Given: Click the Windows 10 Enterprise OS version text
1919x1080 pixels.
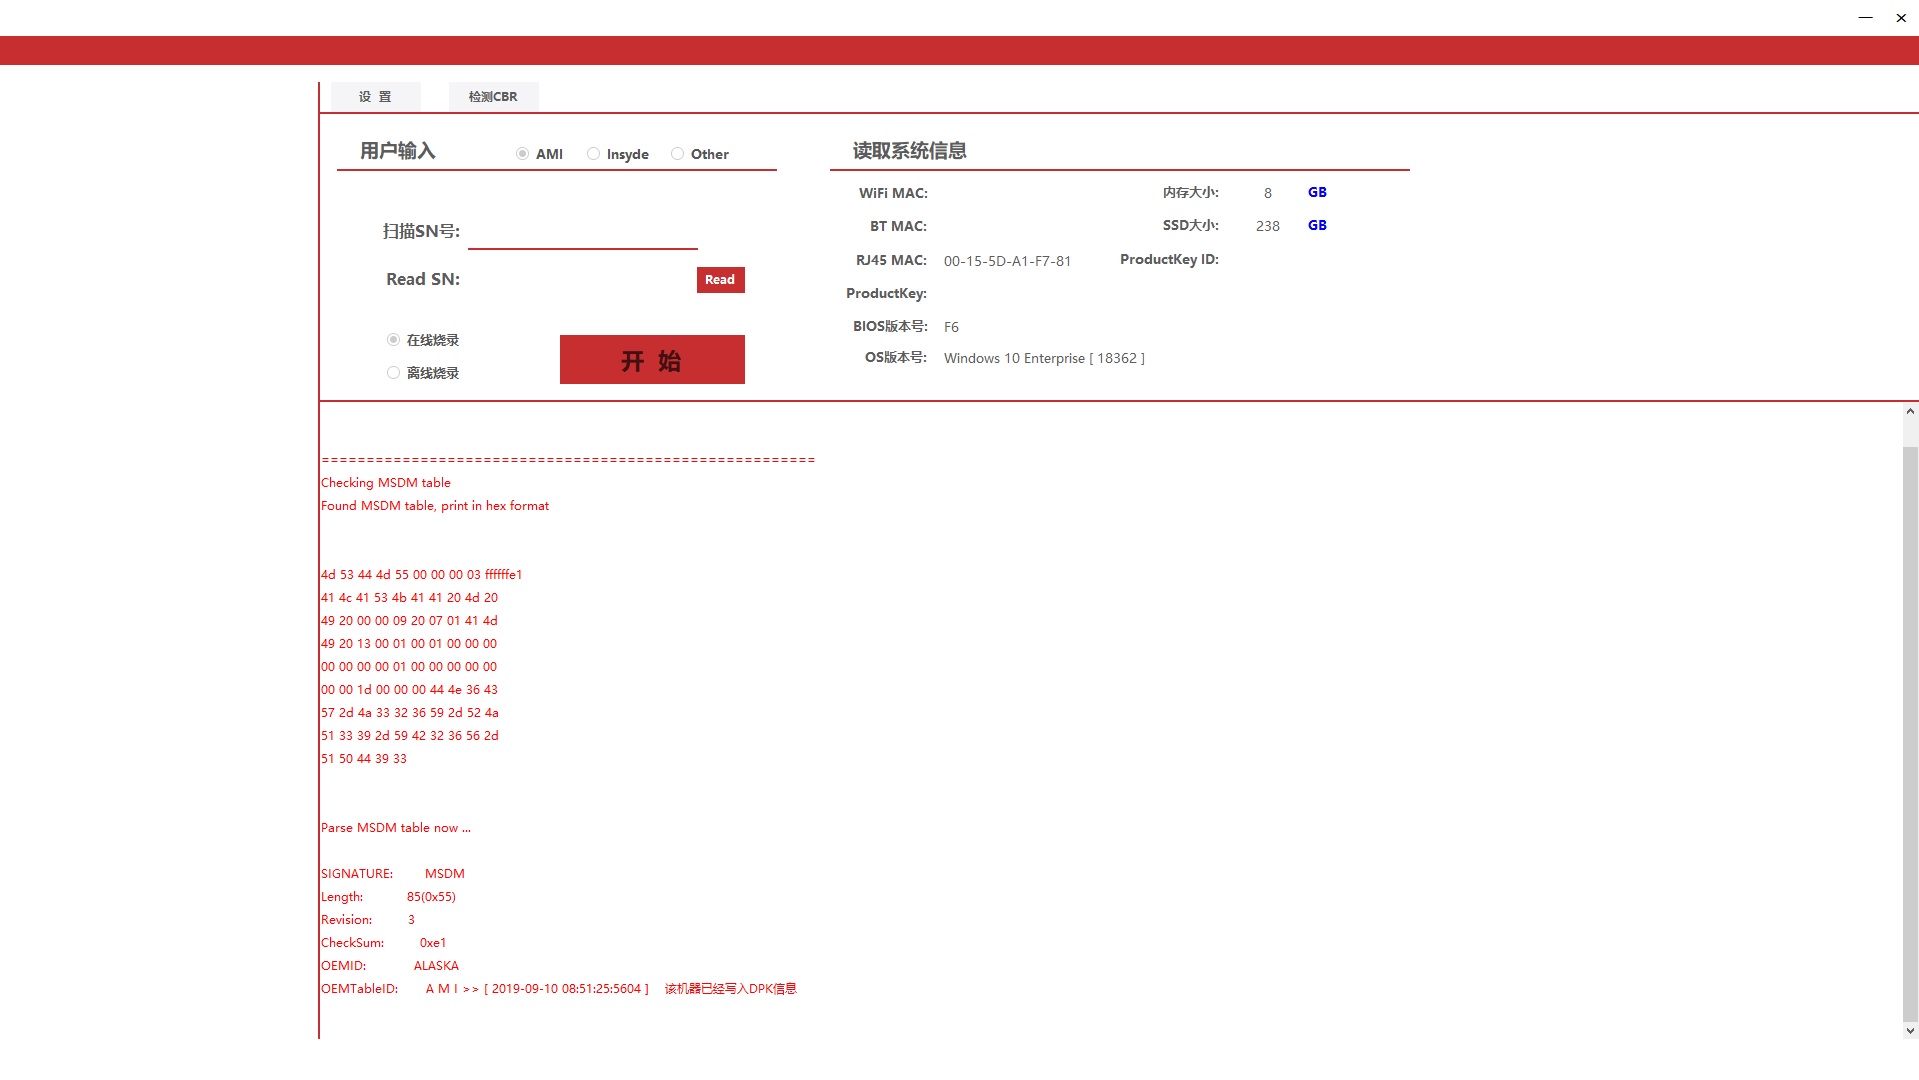Looking at the screenshot, I should 1044,358.
